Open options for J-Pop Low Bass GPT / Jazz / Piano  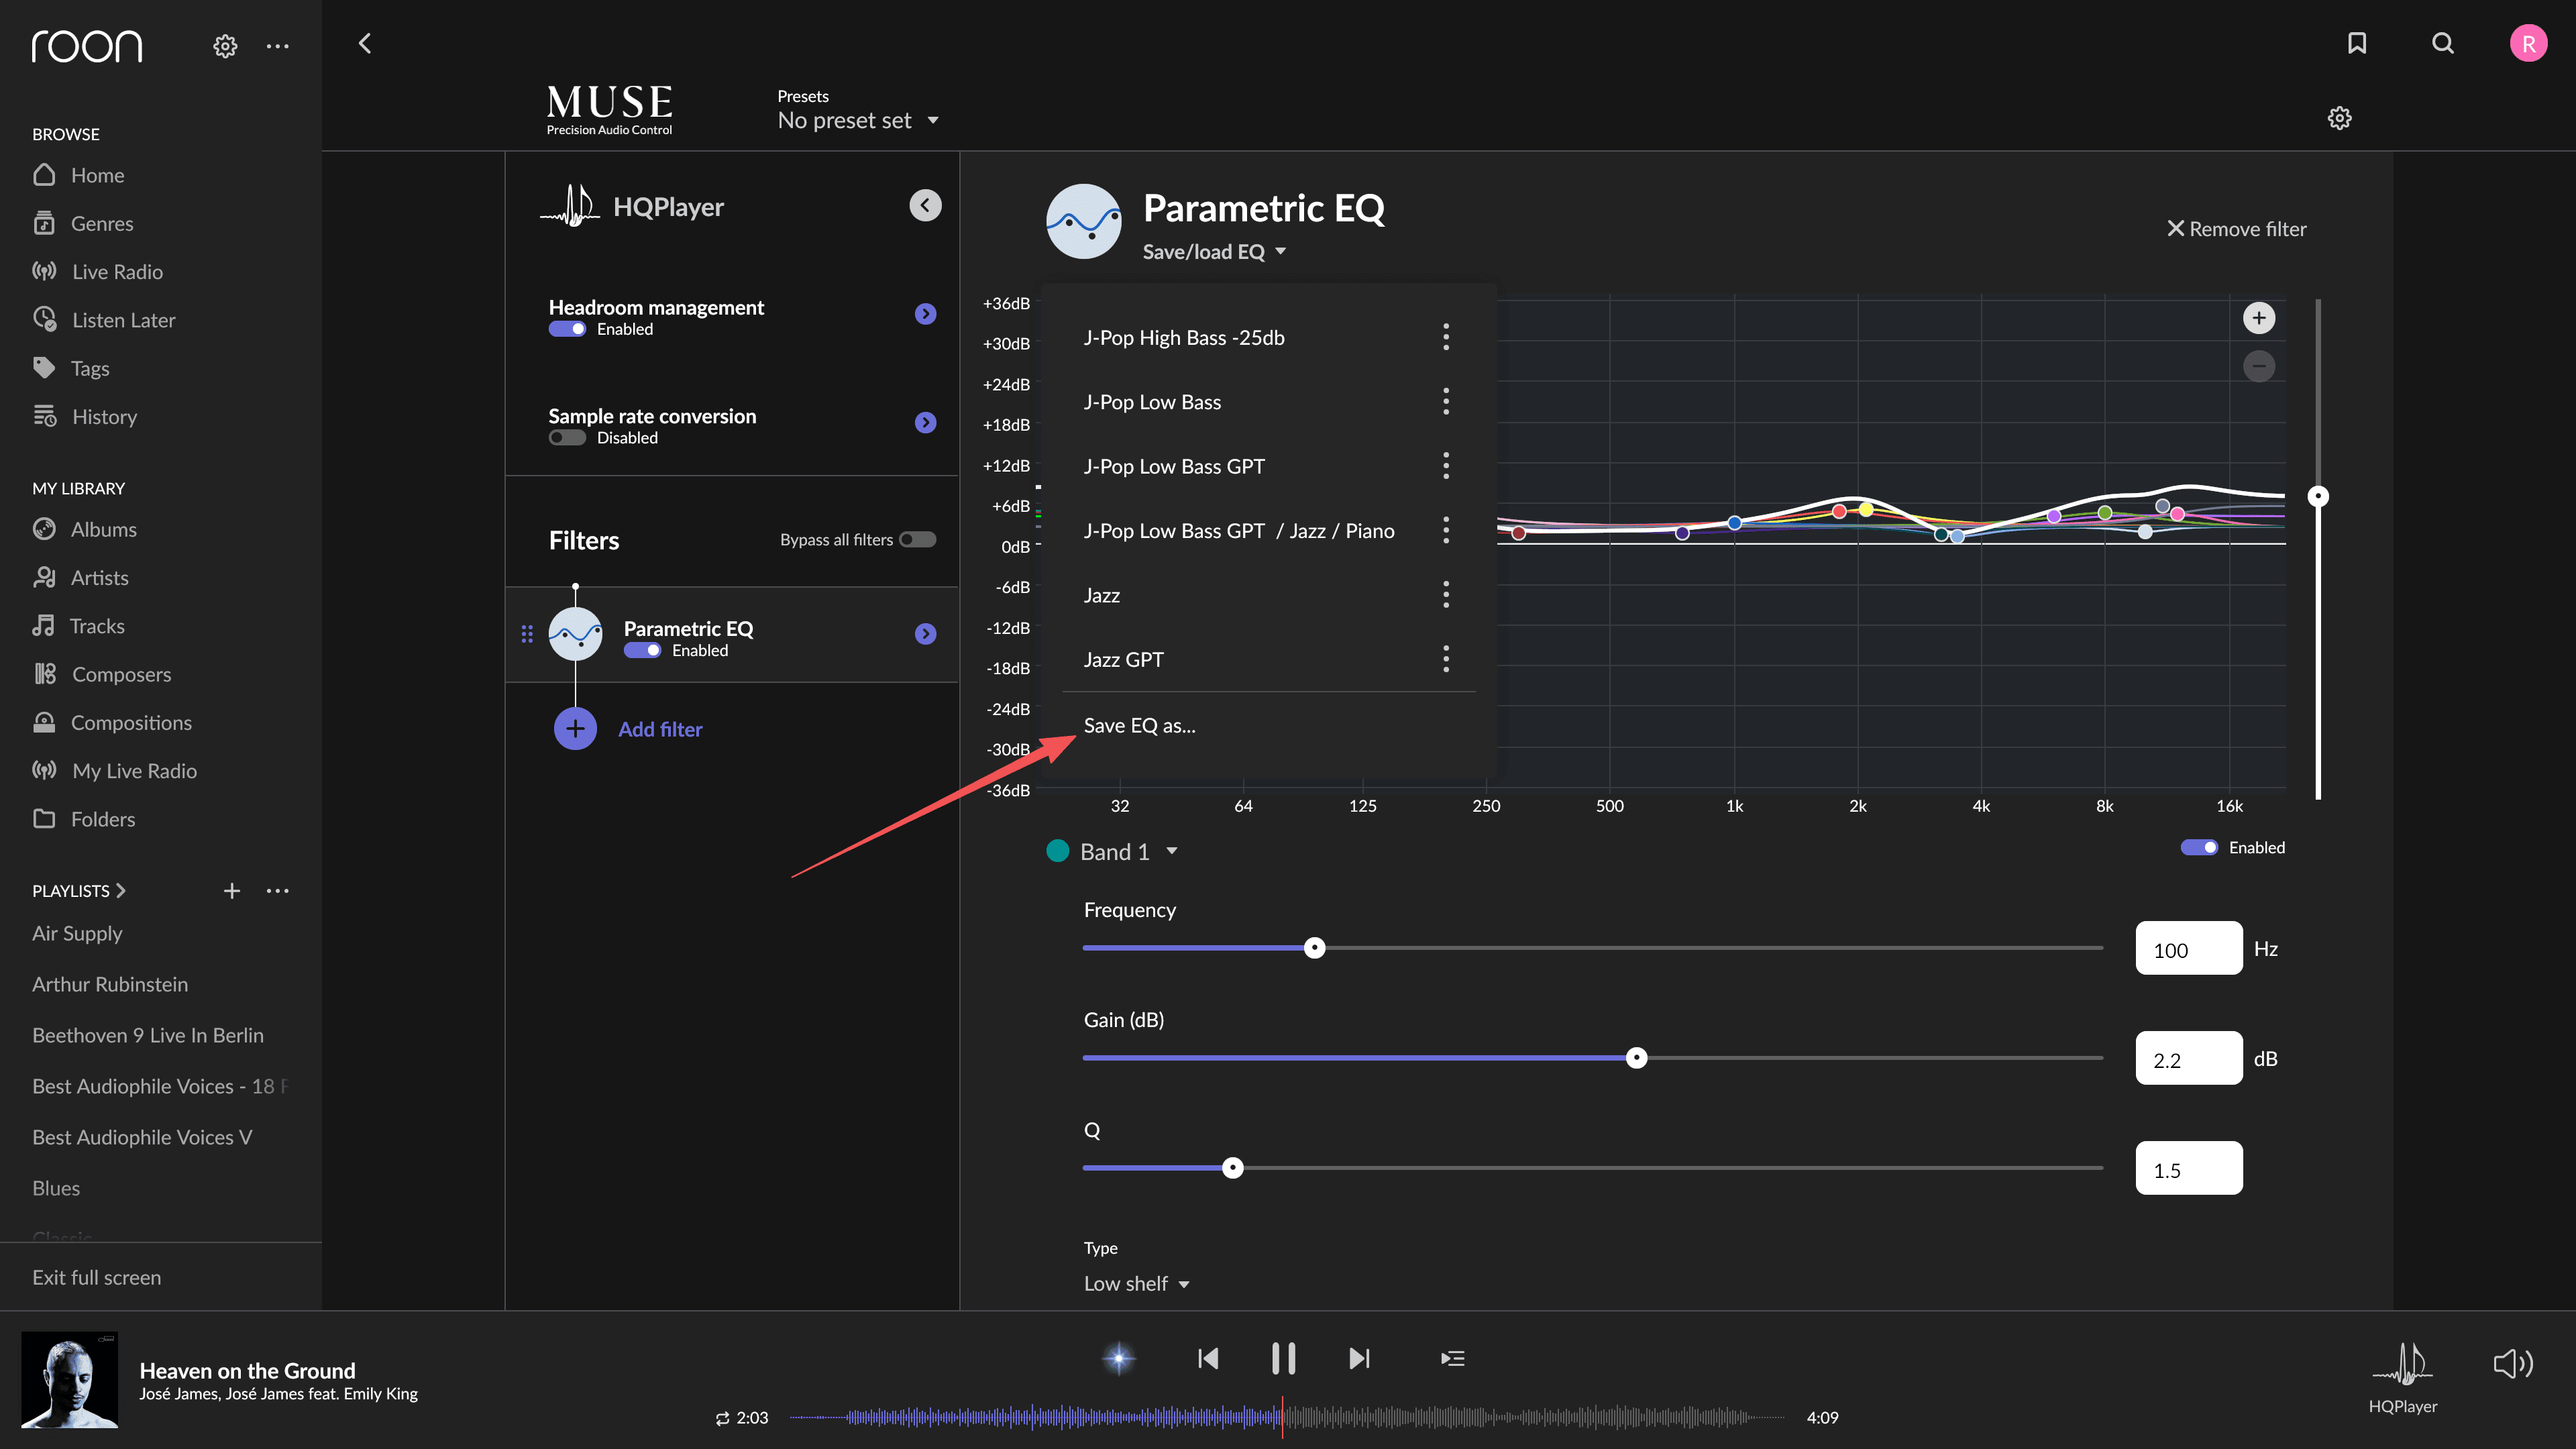1445,530
